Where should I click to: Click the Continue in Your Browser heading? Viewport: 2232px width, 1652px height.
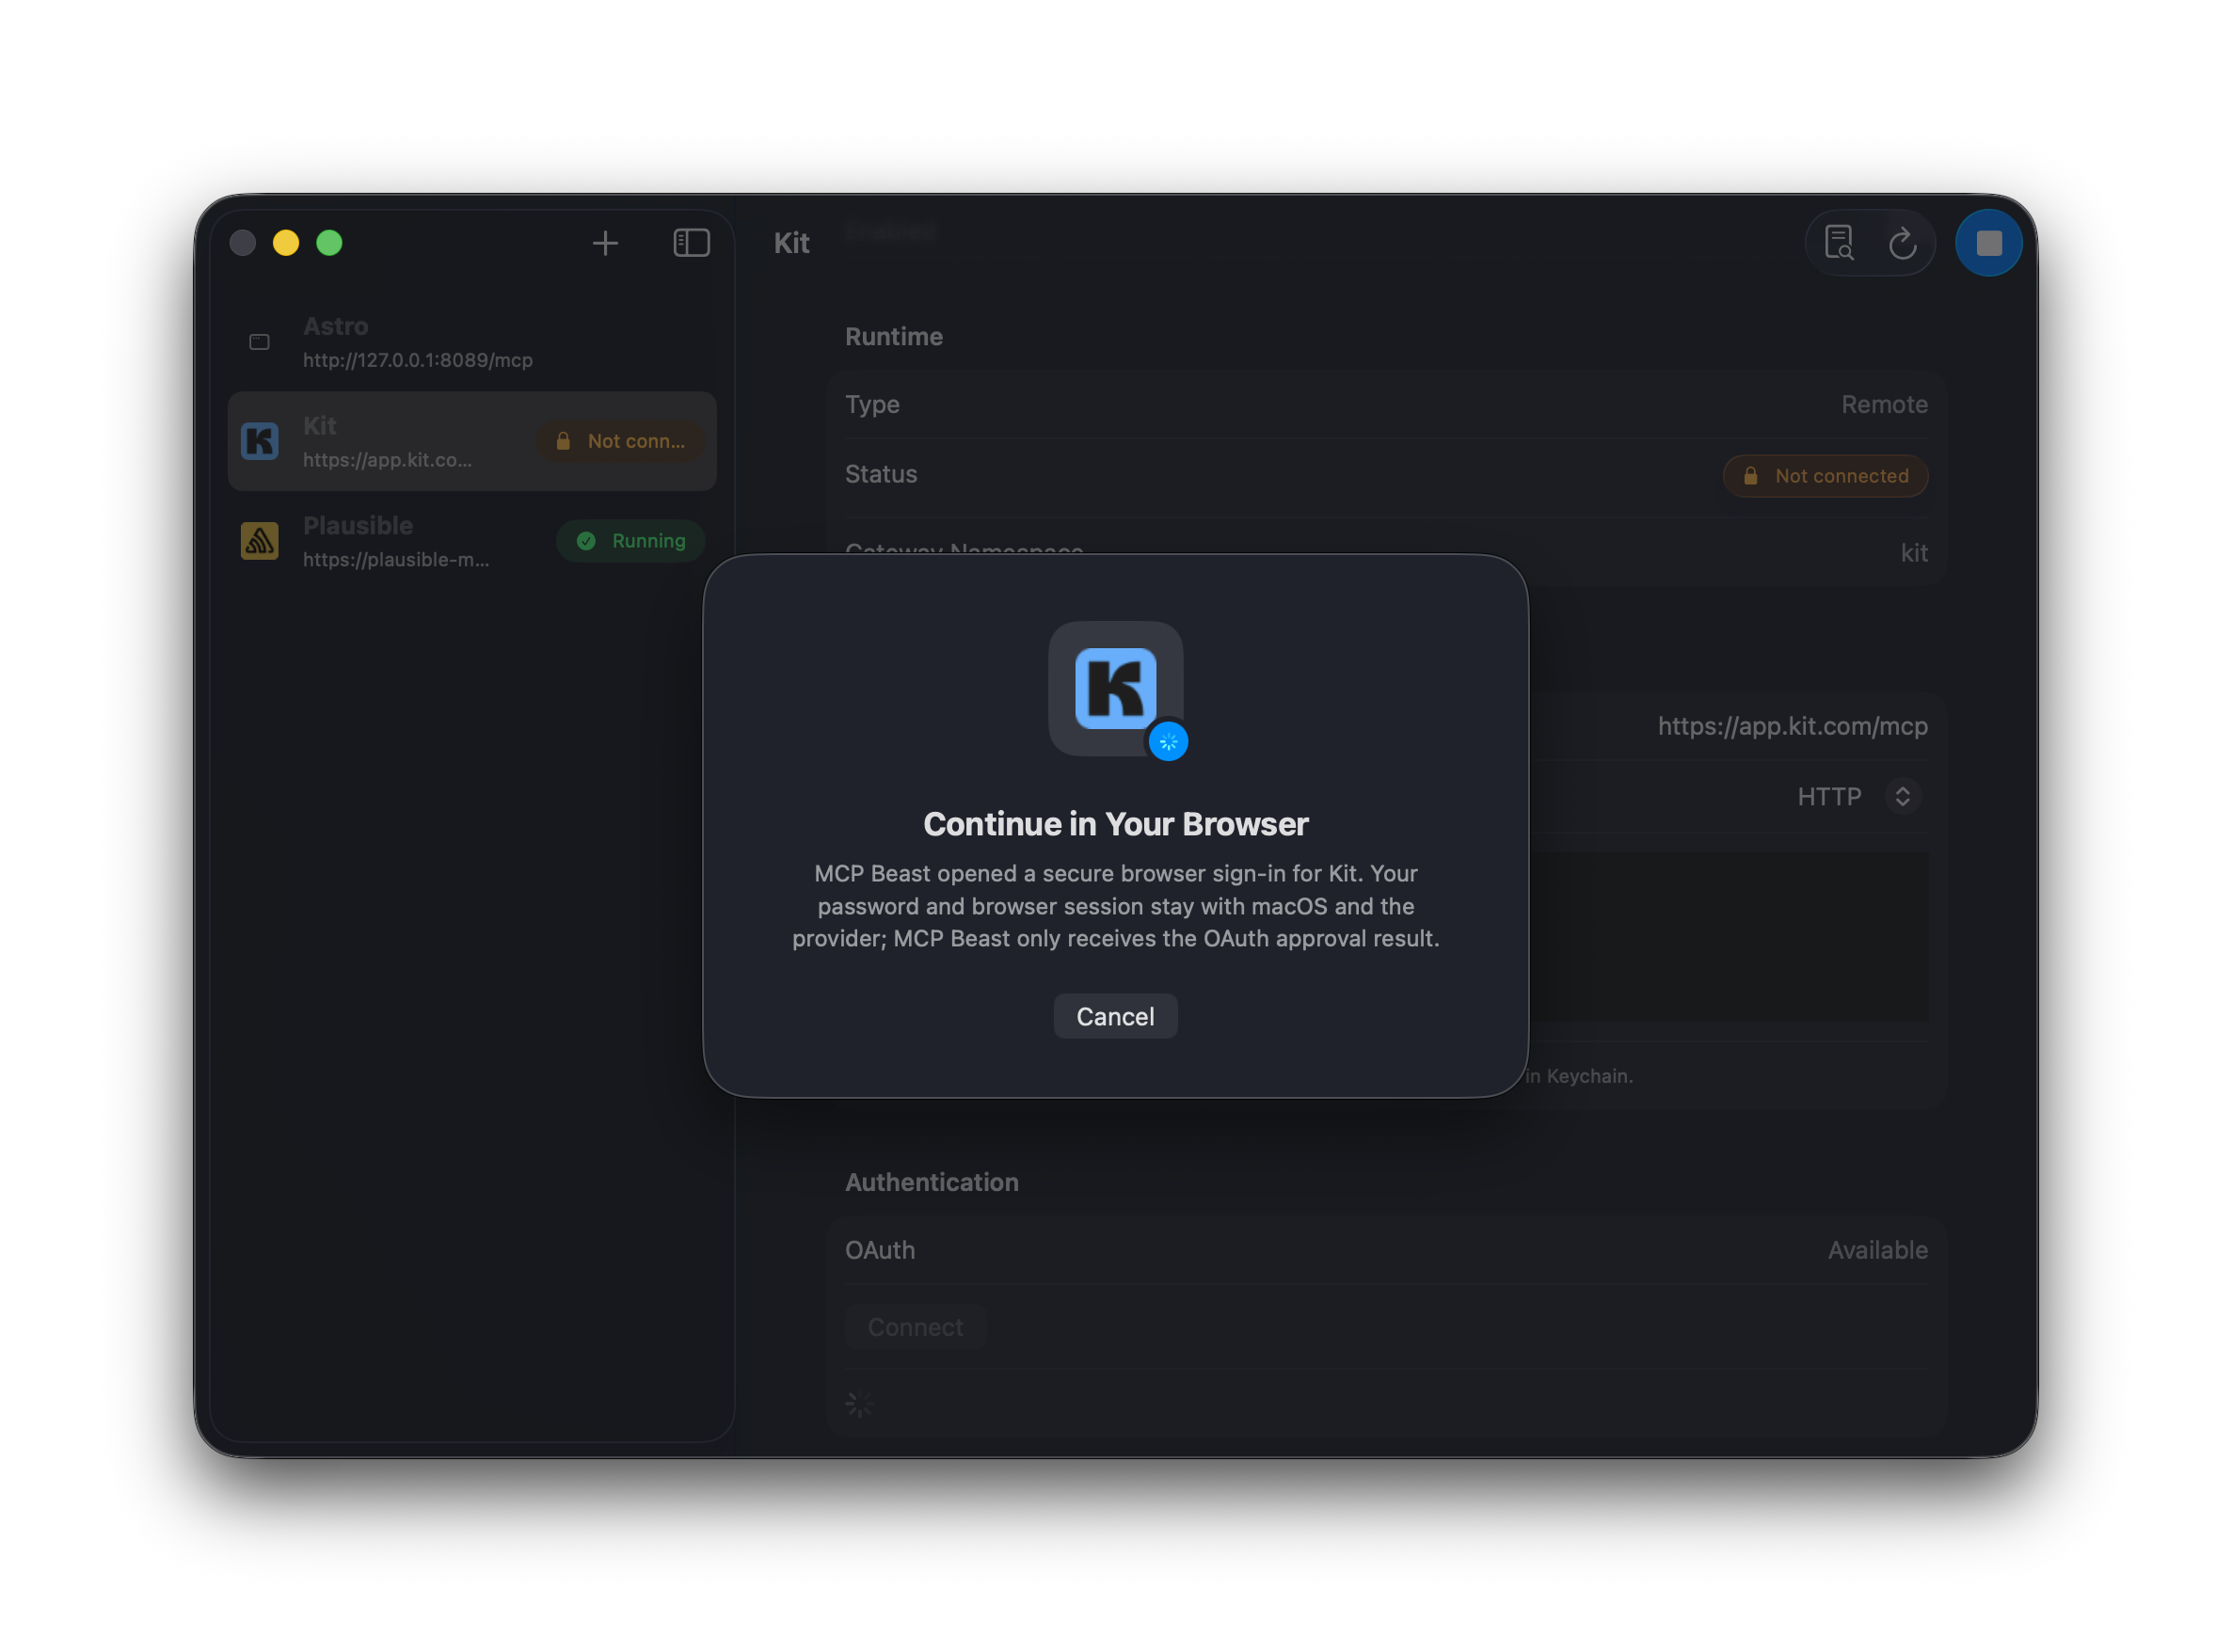pos(1115,824)
